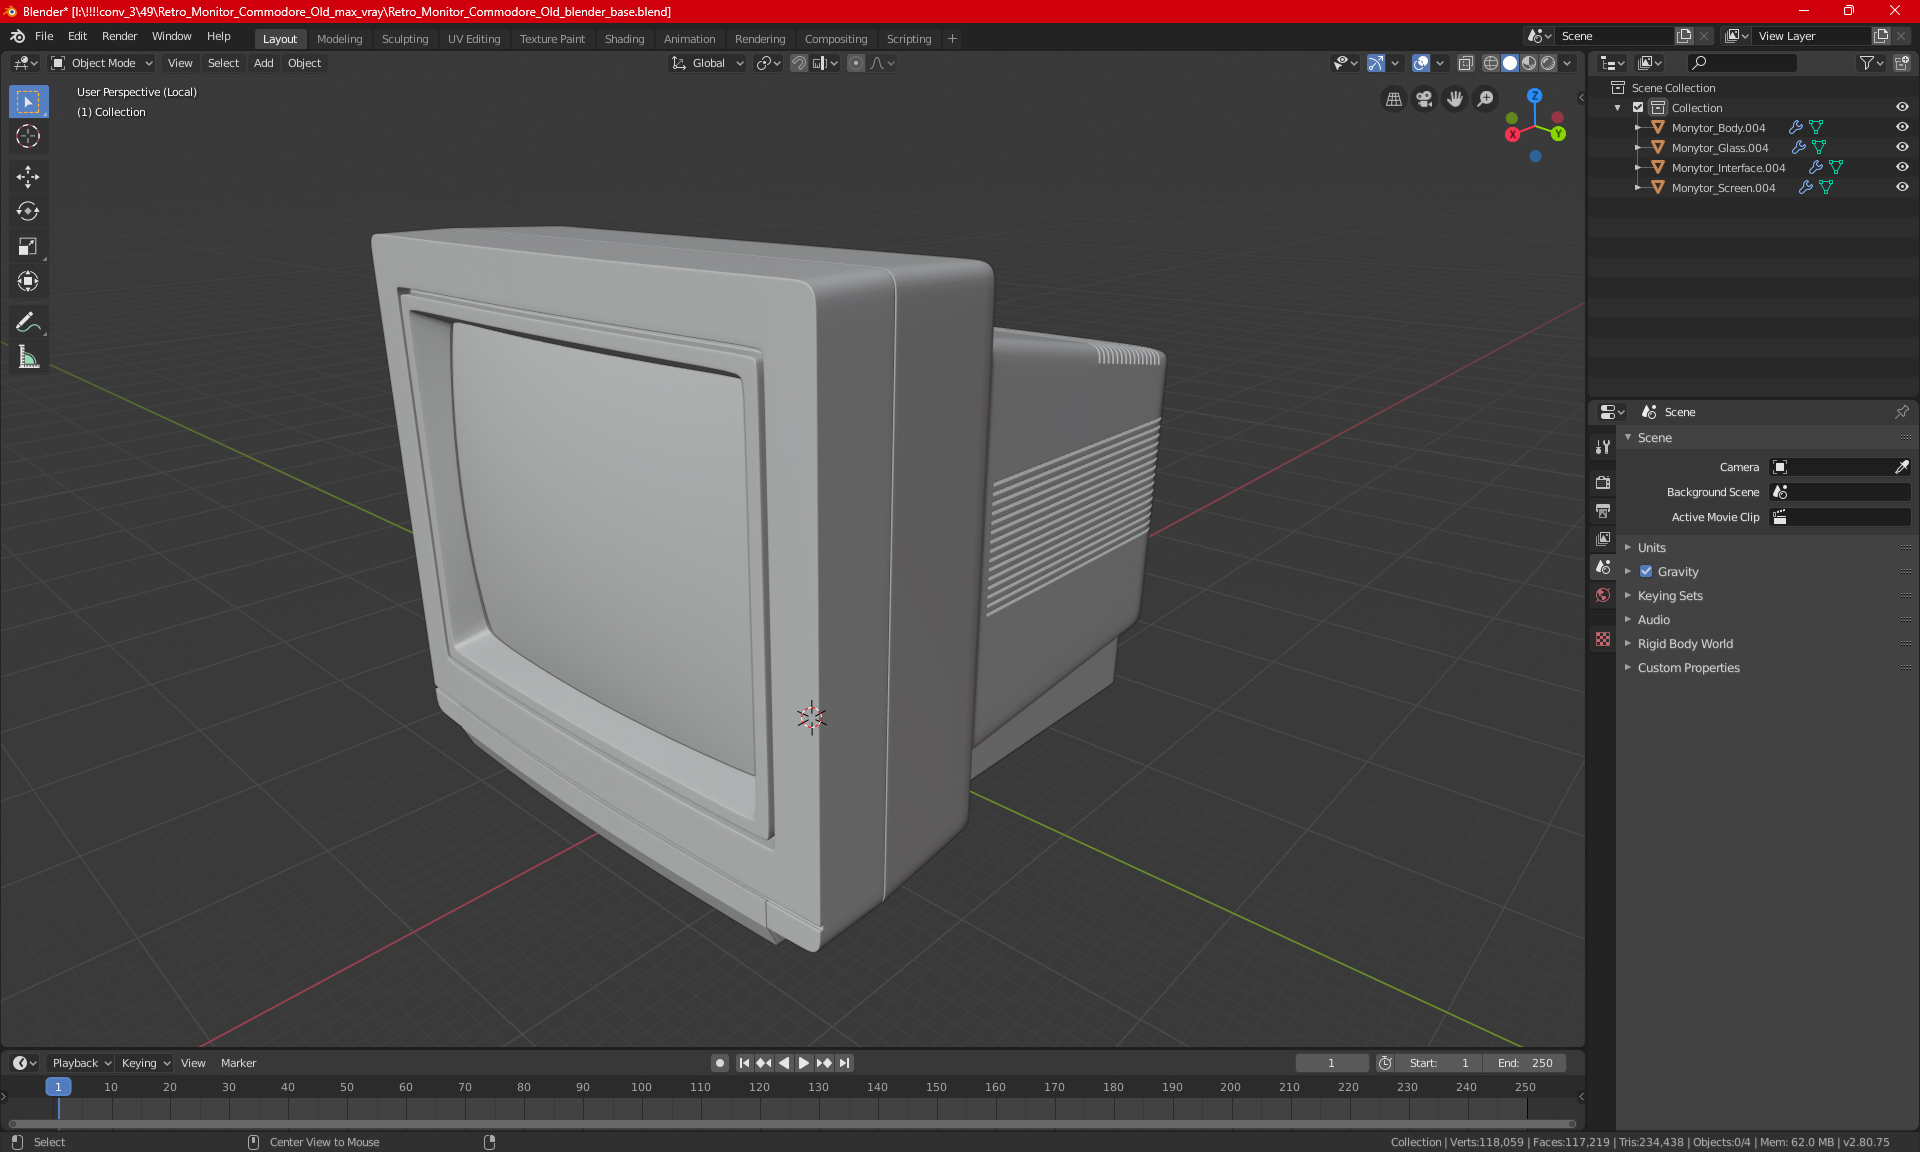The height and width of the screenshot is (1152, 1920).
Task: Select the Transform tool
Action: click(28, 282)
